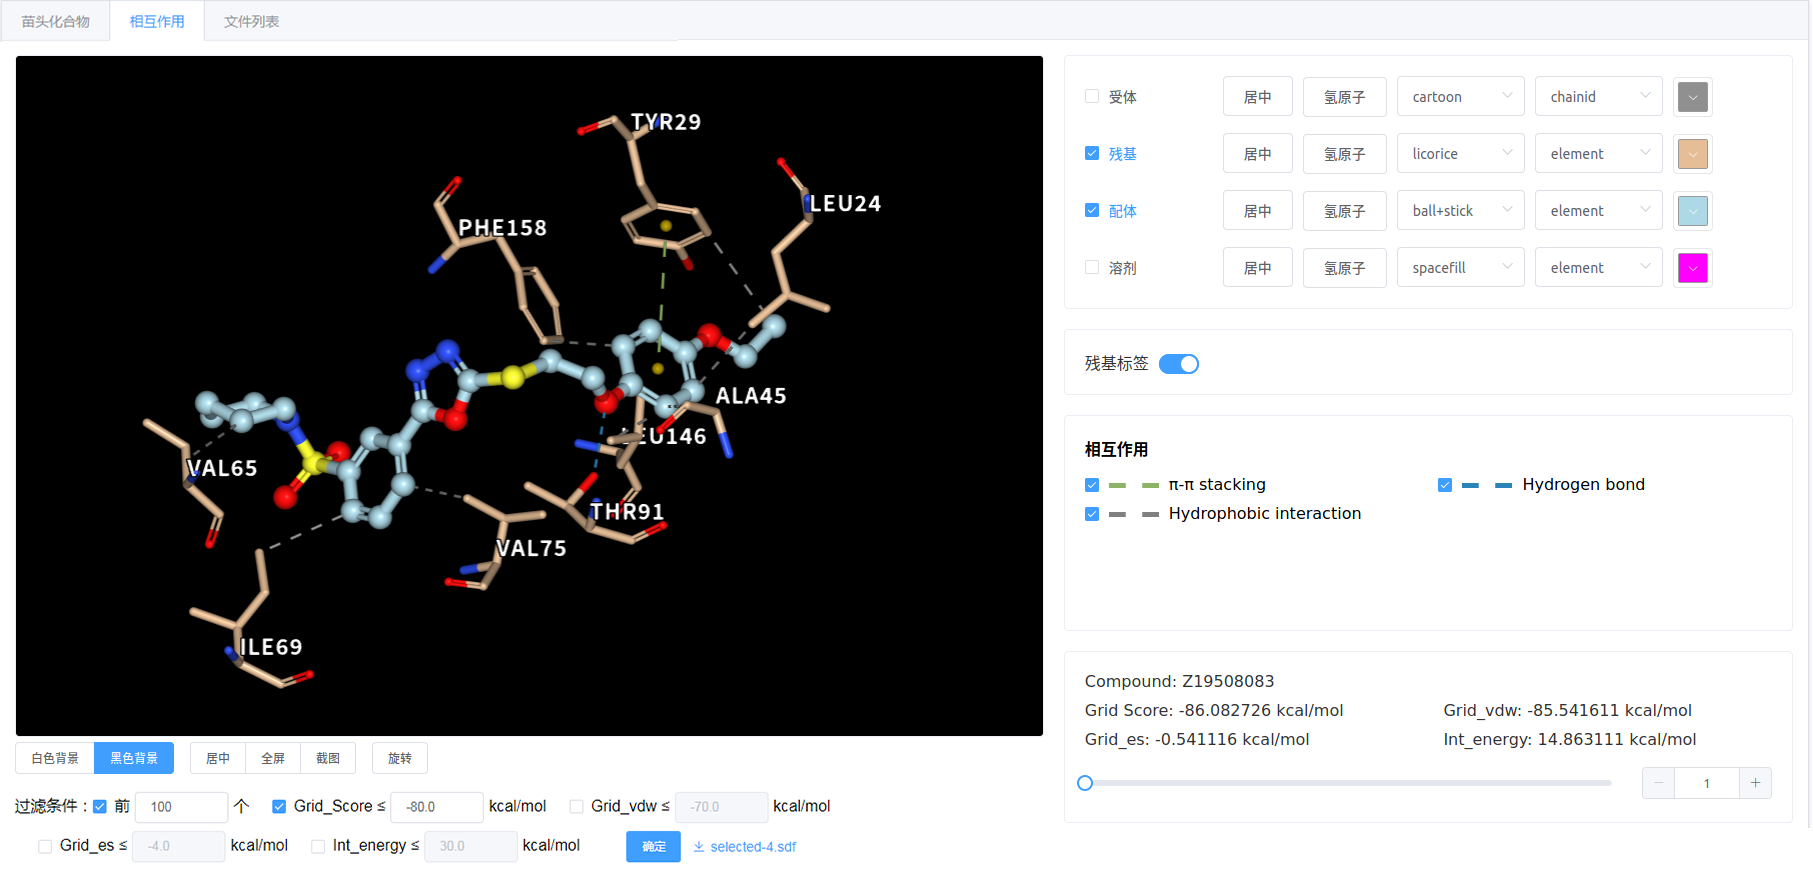The width and height of the screenshot is (1813, 890).
Task: Click the 确定 confirm filter button
Action: pos(654,846)
